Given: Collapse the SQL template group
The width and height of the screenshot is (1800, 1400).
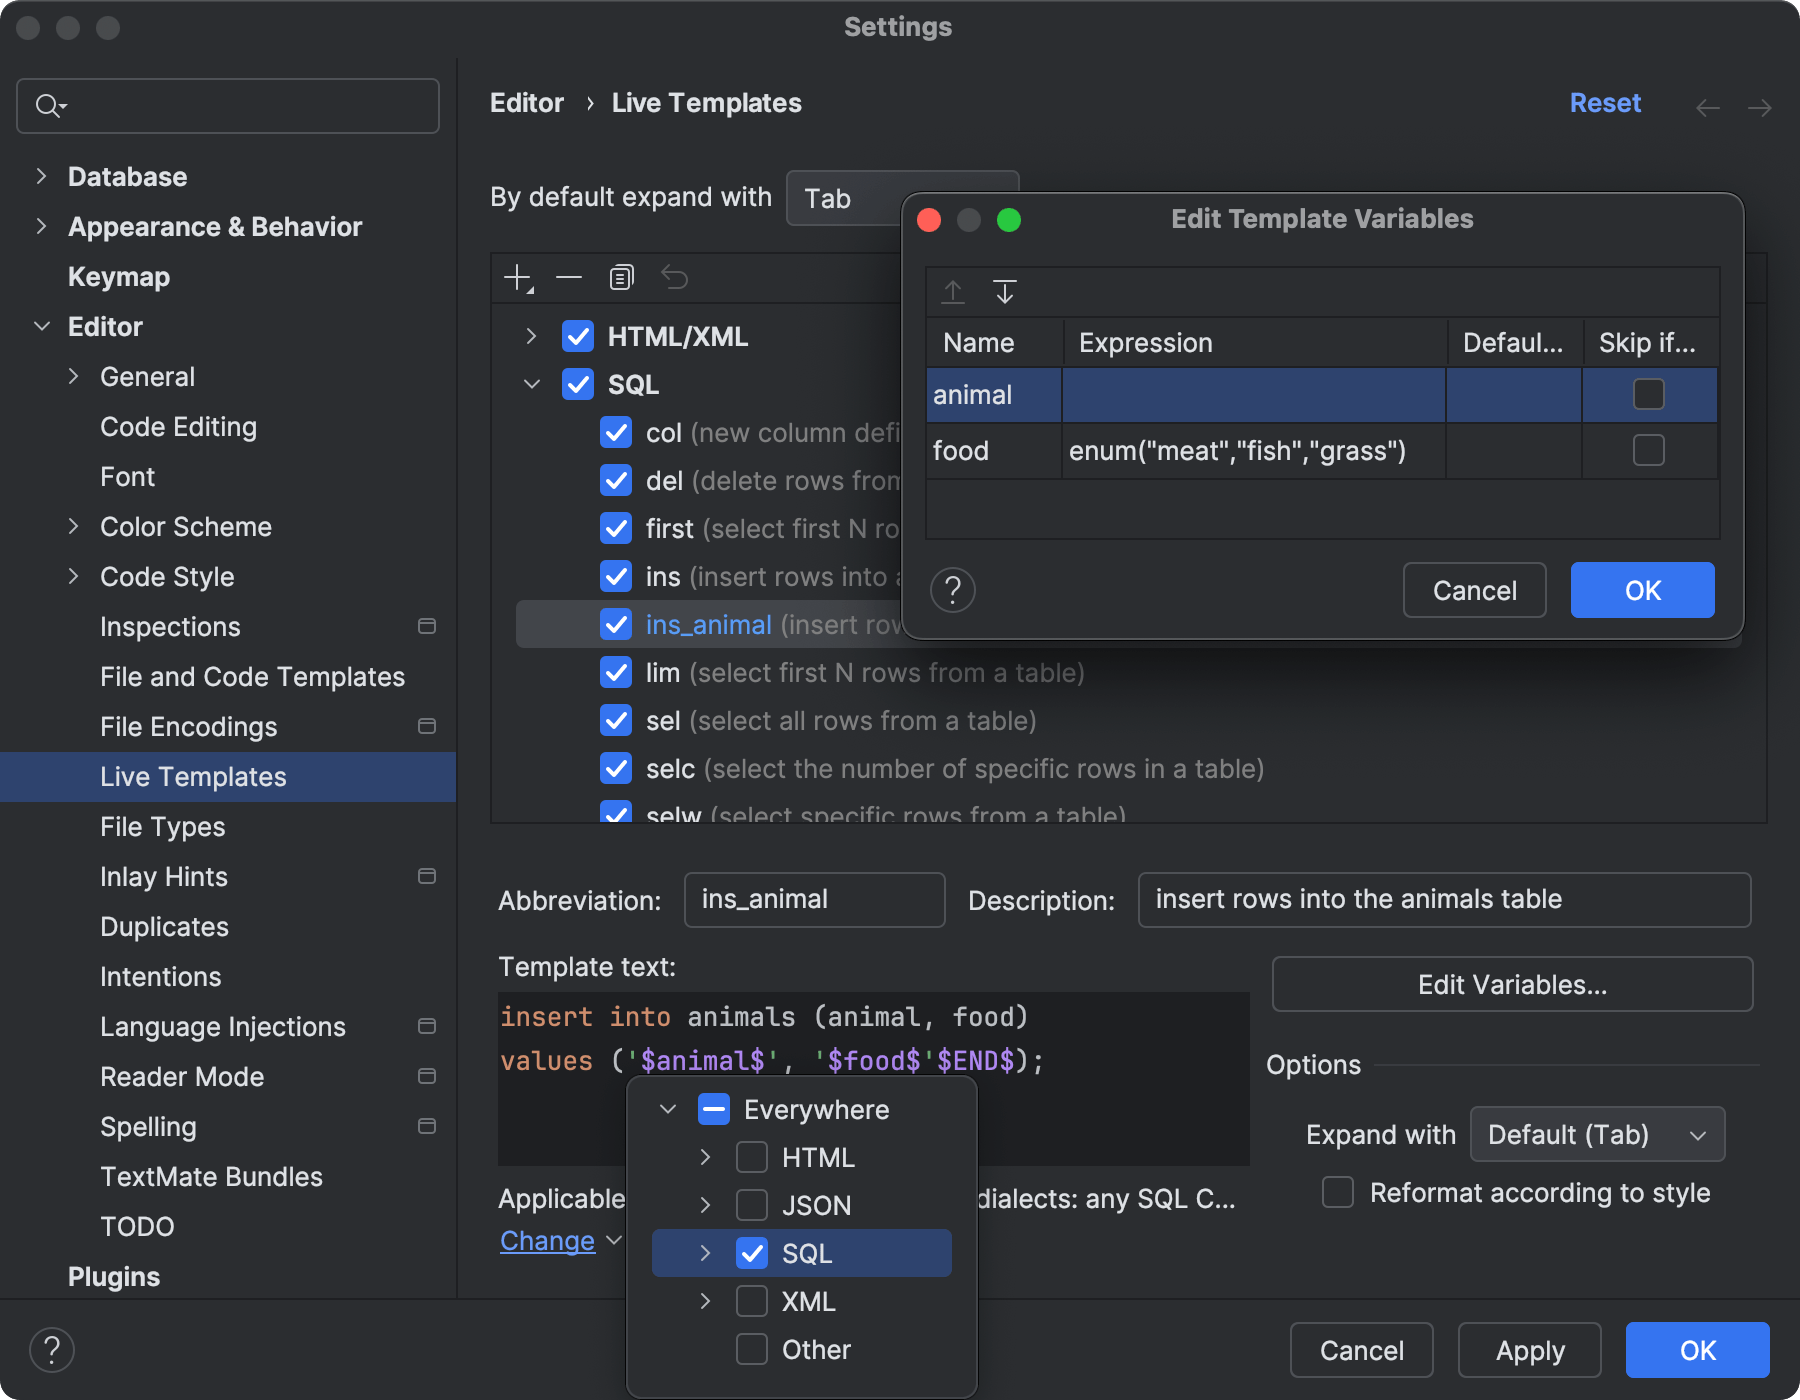Looking at the screenshot, I should (x=531, y=384).
